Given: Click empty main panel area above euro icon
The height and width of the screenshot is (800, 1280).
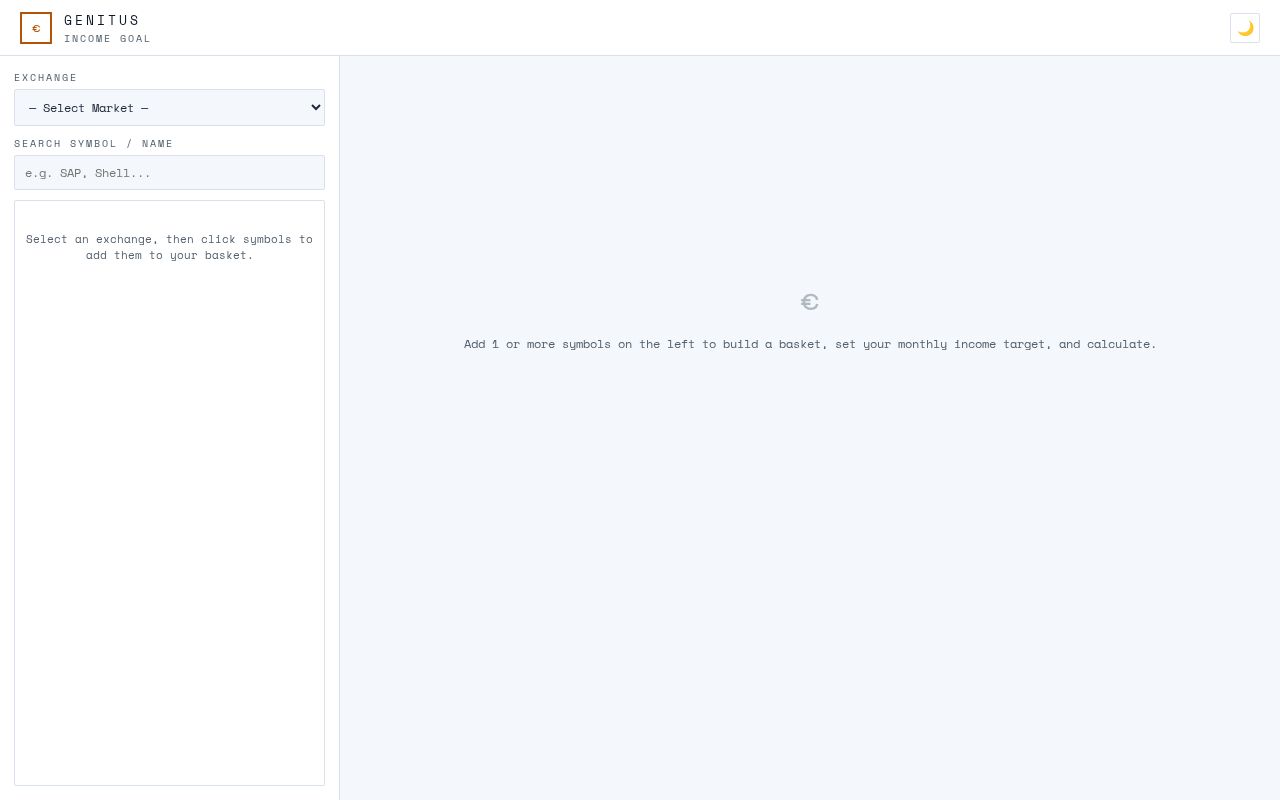Looking at the screenshot, I should point(810,170).
